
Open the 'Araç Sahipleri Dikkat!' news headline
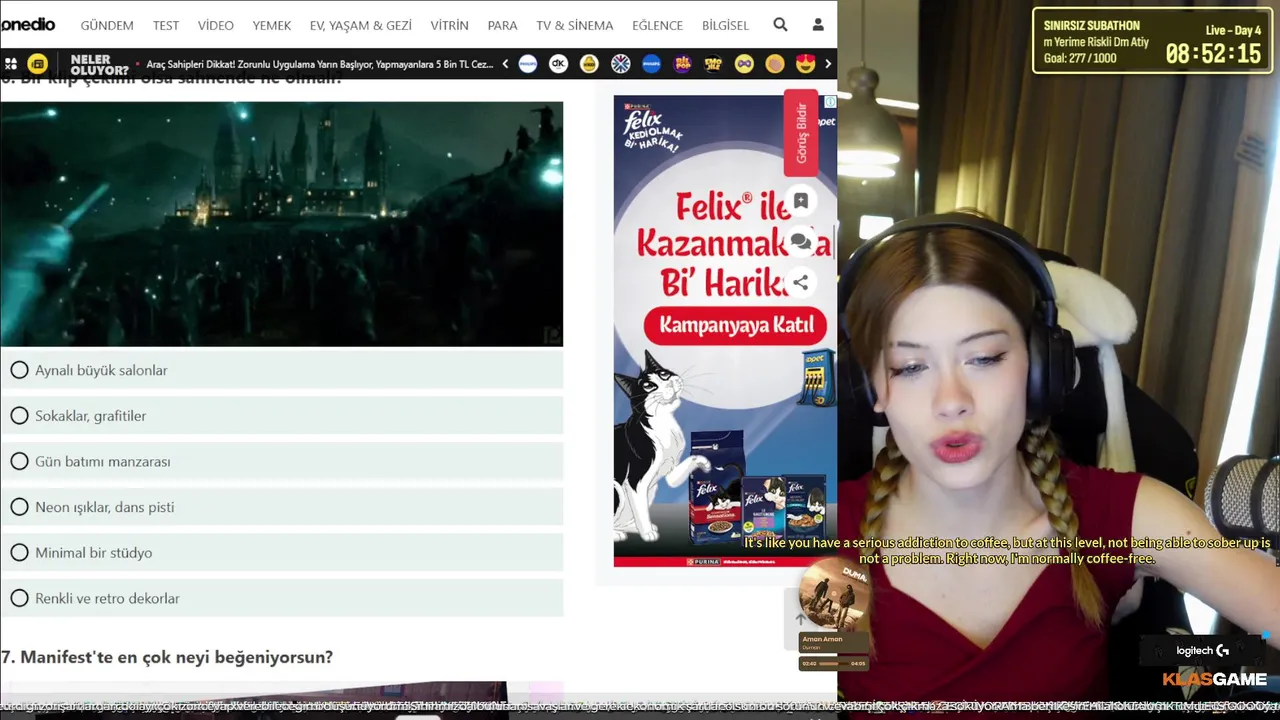pyautogui.click(x=320, y=64)
